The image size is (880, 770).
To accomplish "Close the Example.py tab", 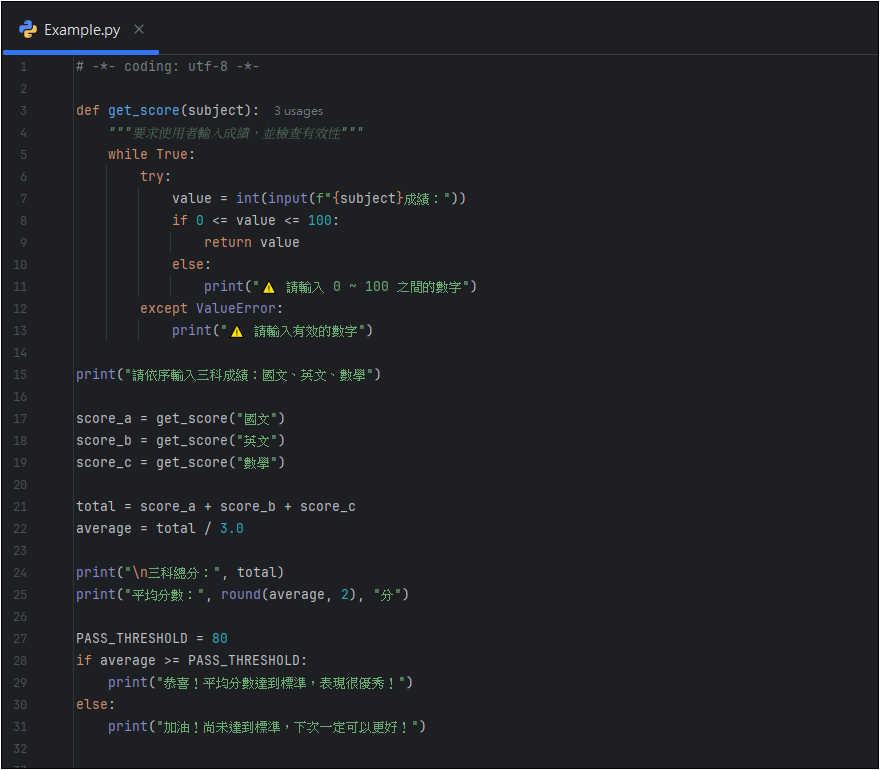I will pyautogui.click(x=139, y=29).
